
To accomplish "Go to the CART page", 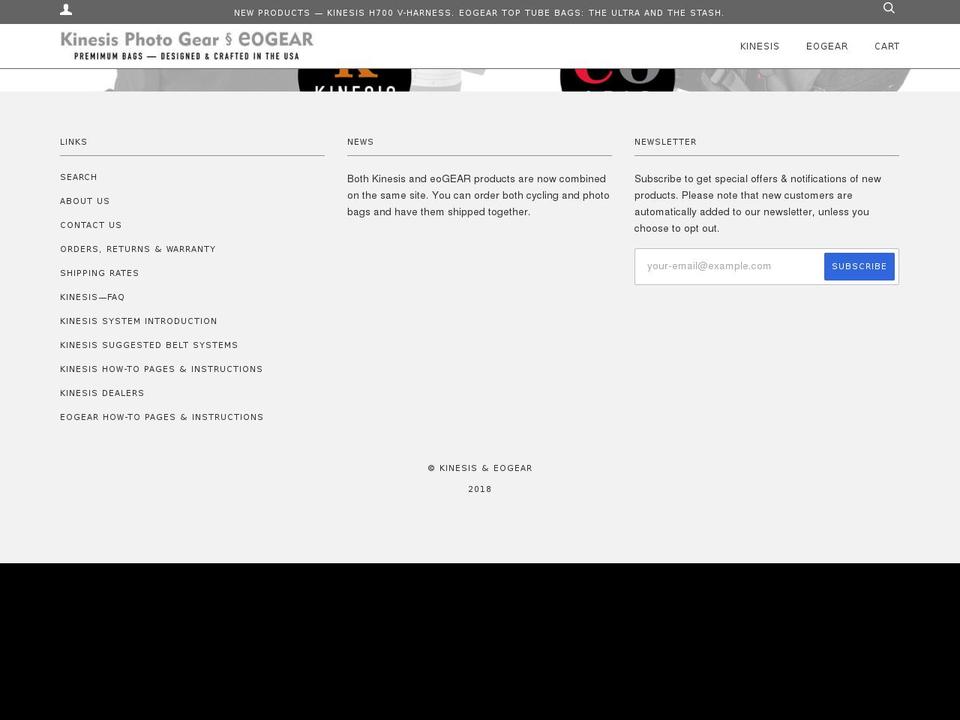I will [887, 47].
